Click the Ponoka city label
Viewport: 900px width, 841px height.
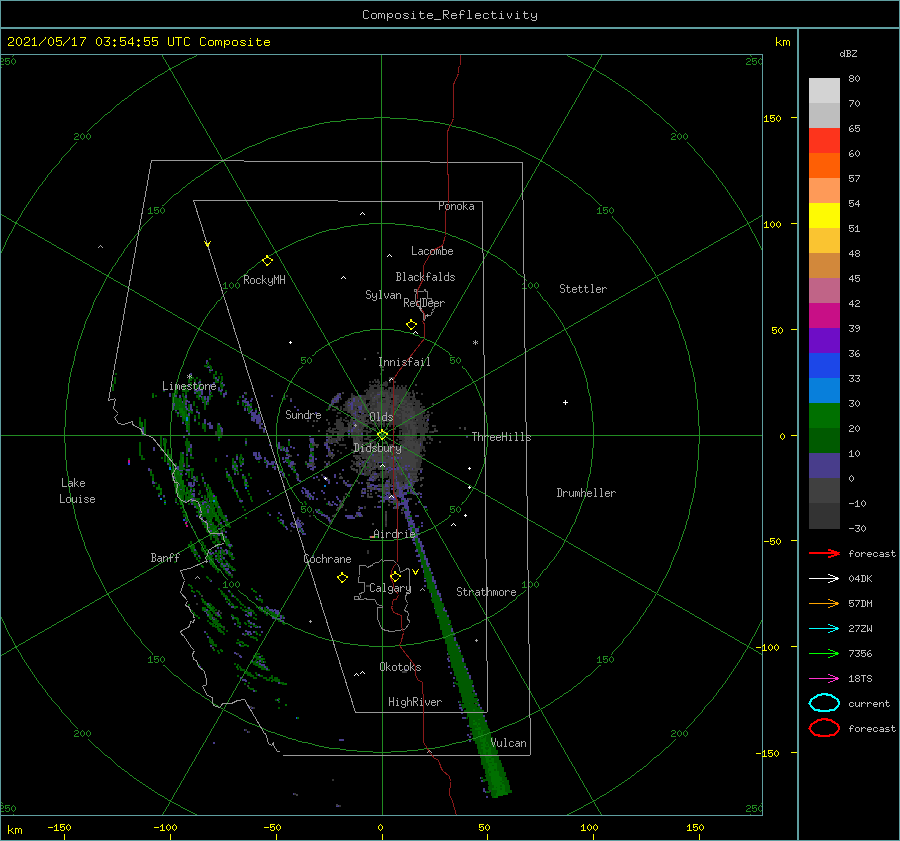tap(456, 206)
